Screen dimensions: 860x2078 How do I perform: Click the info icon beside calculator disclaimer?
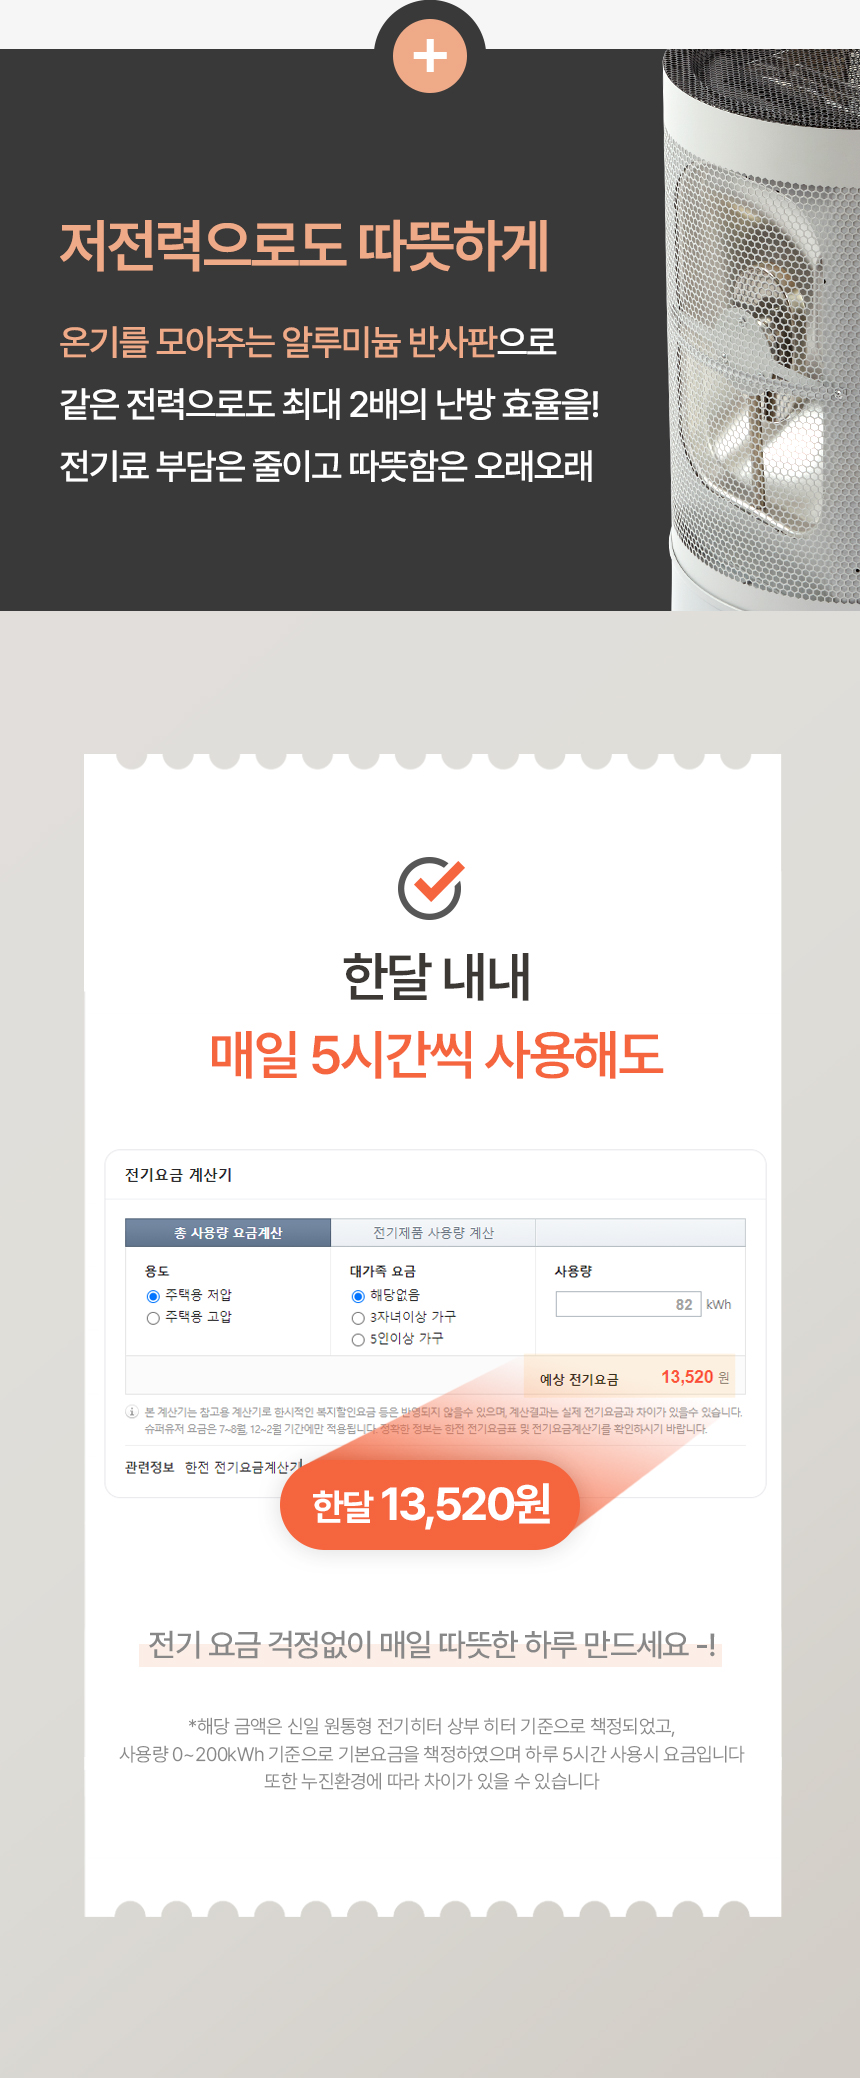[131, 1412]
